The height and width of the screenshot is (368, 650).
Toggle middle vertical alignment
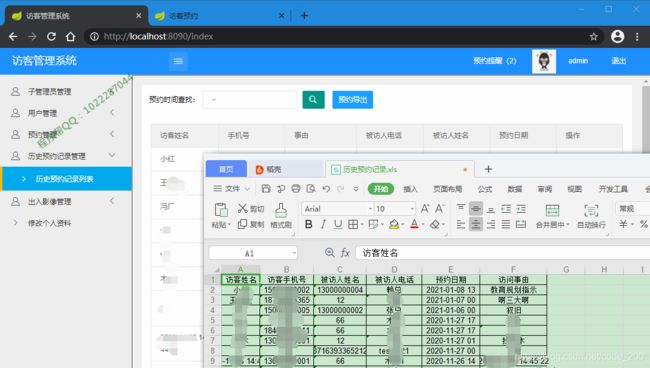(476, 208)
